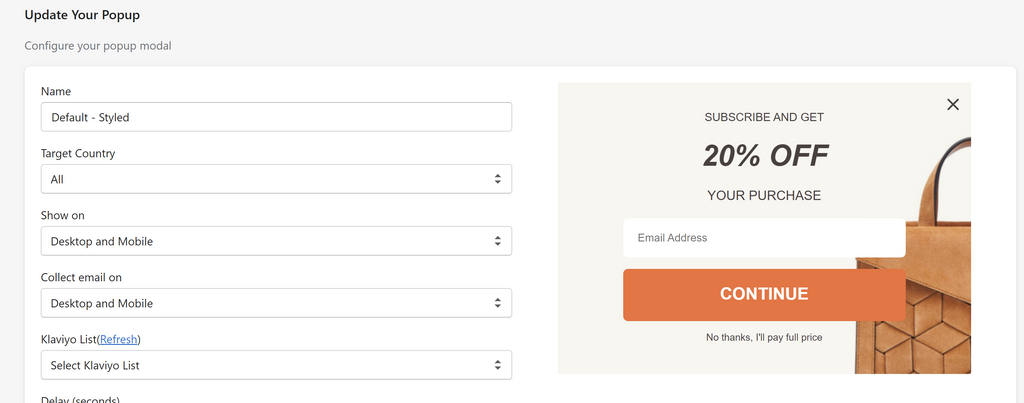This screenshot has height=403, width=1024.
Task: Click the Show on field label
Action: [x=63, y=216]
